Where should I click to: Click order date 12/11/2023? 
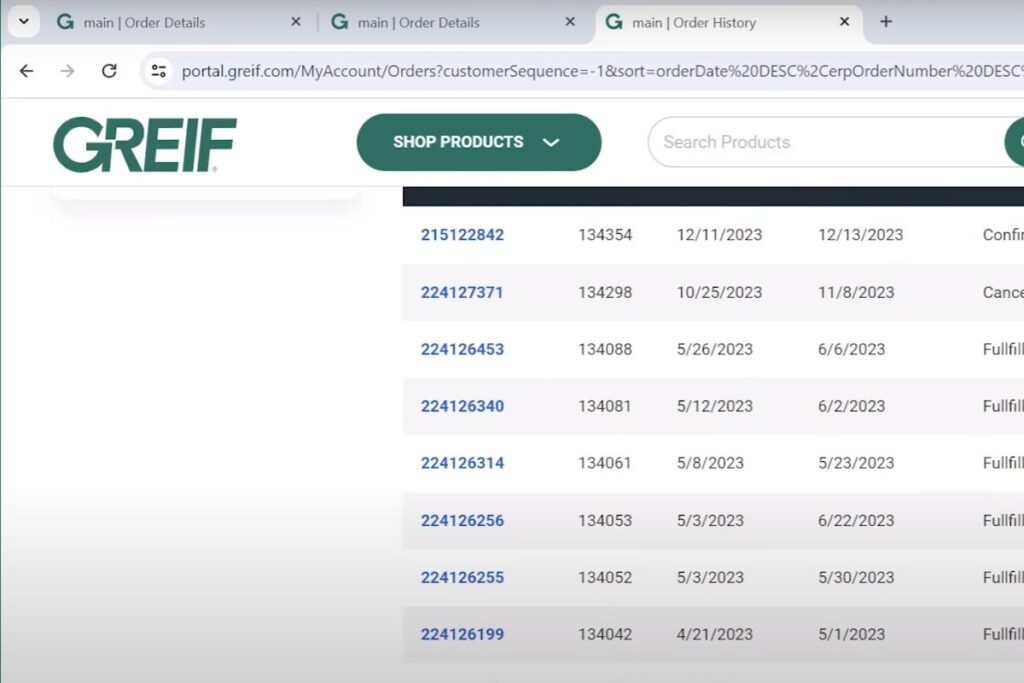coord(719,235)
